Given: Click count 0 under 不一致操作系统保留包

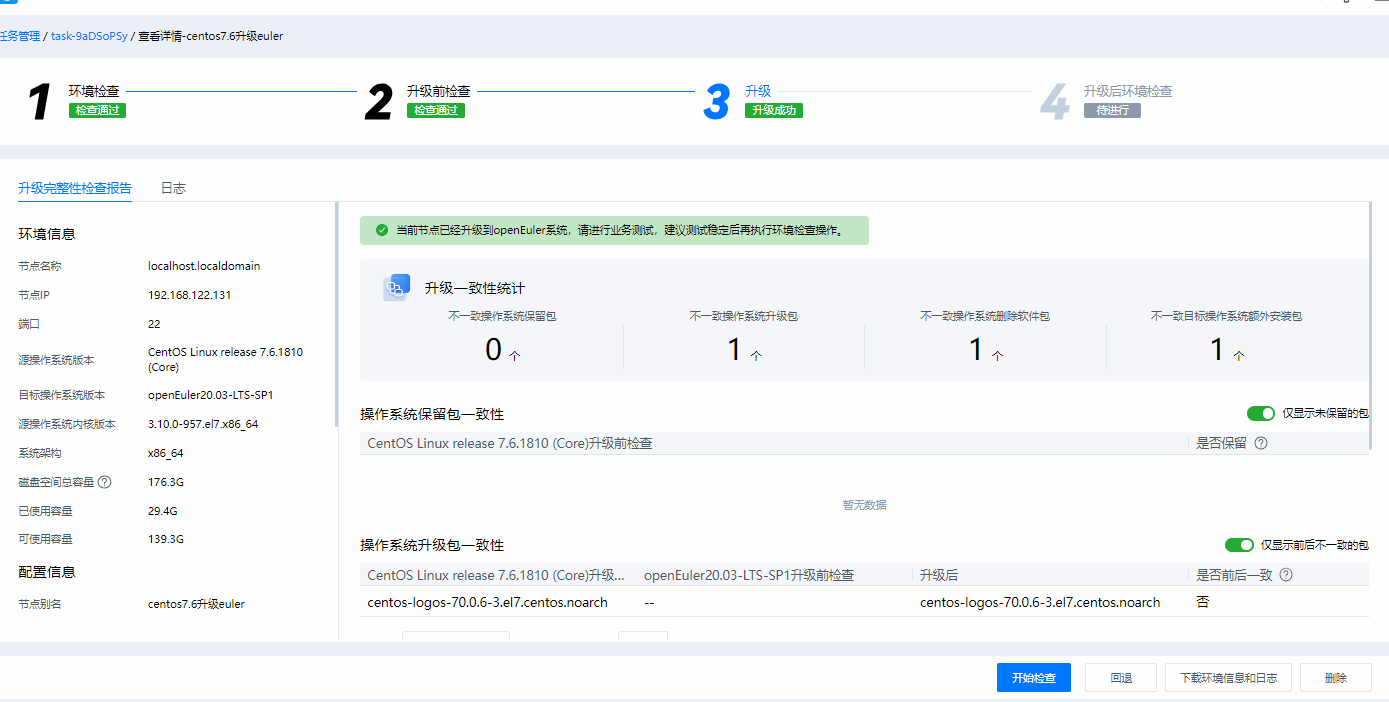Looking at the screenshot, I should 493,350.
